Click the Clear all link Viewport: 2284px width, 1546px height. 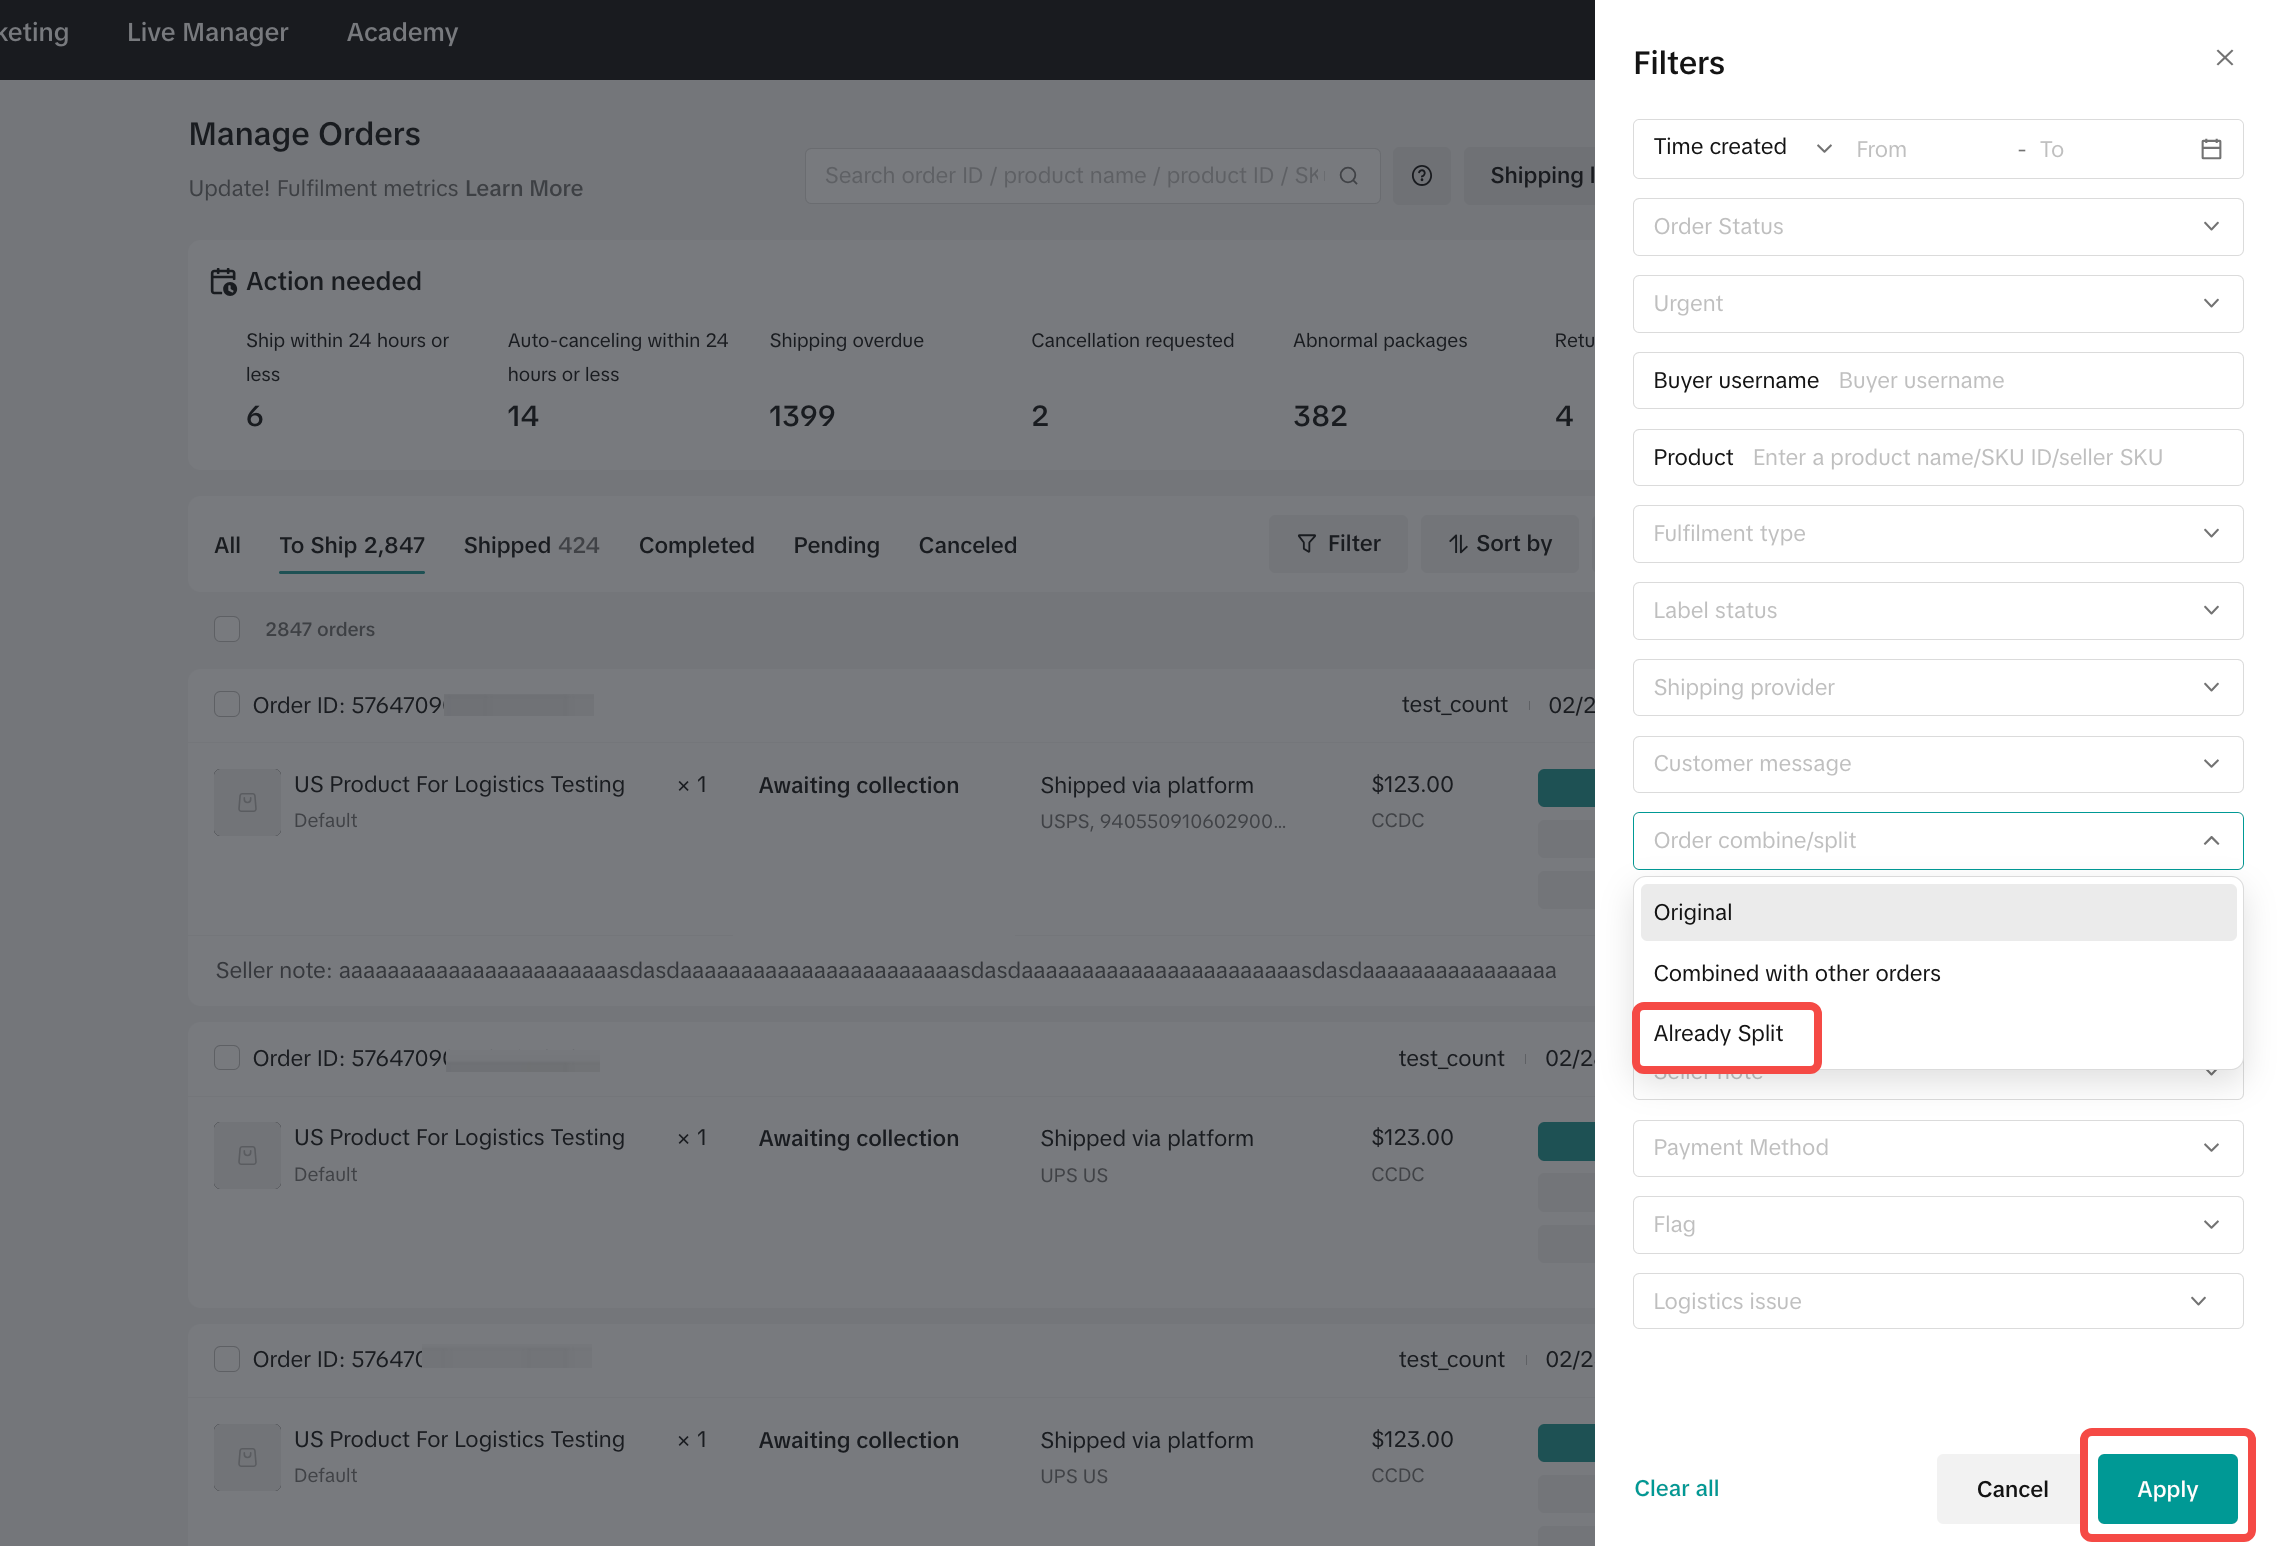point(1676,1489)
